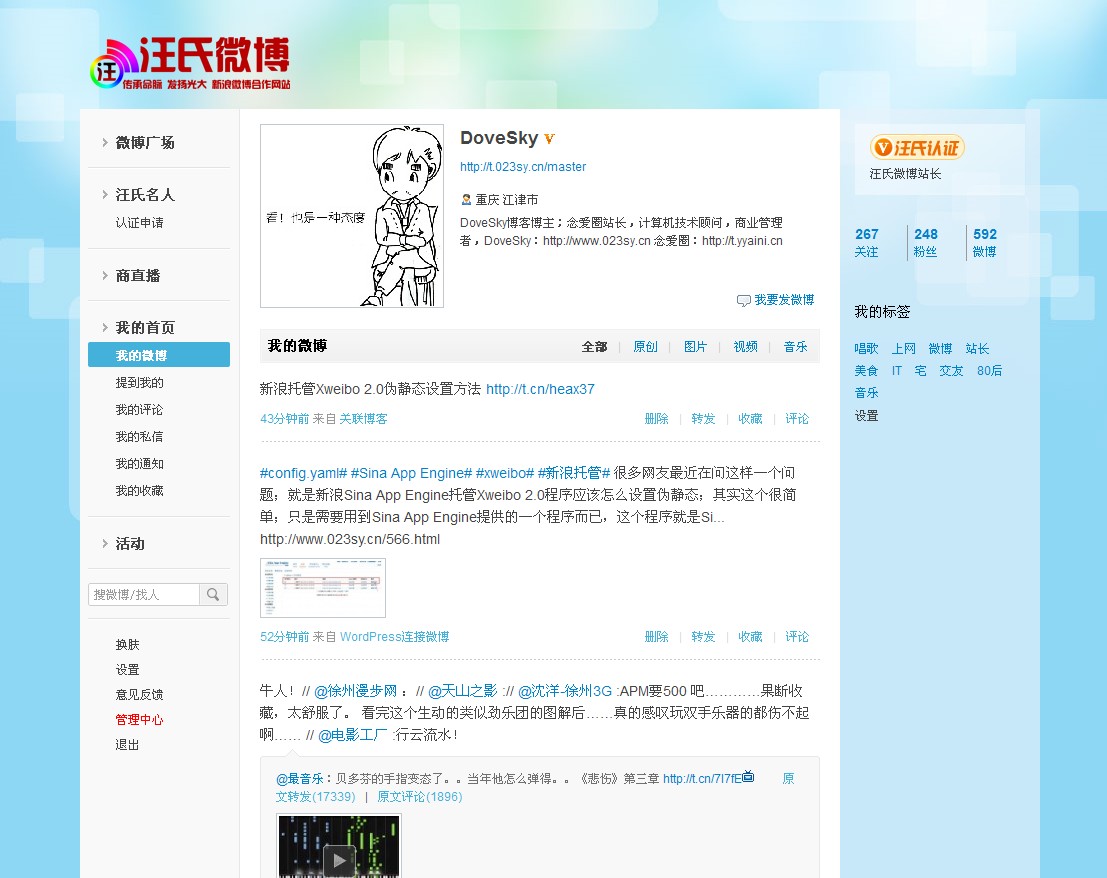Expand the 活动 sidebar section
Screen dimensions: 1107x878
click(129, 543)
